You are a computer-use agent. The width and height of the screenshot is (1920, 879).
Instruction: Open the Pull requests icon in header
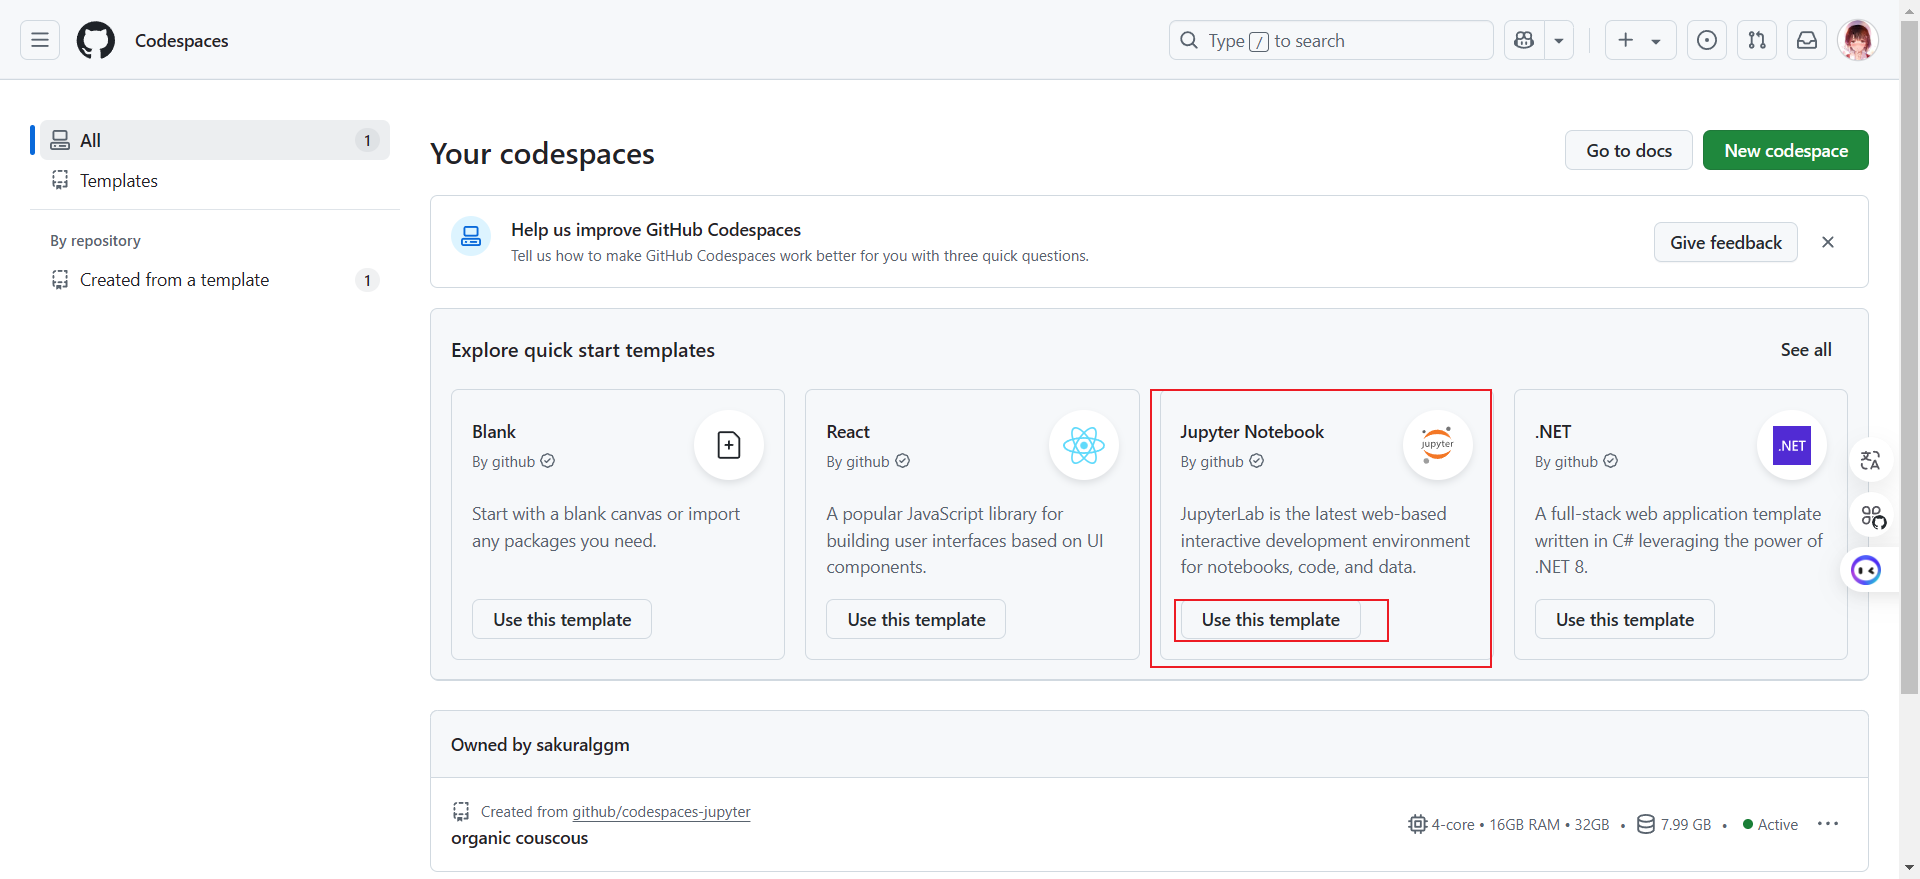coord(1757,40)
